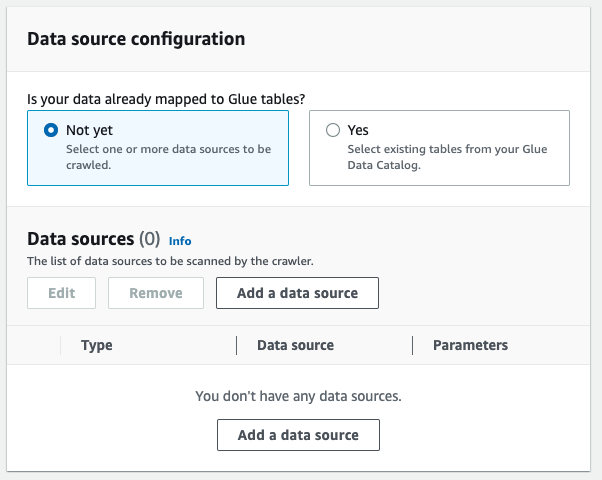
Task: Click the Data source column header
Action: coord(296,345)
